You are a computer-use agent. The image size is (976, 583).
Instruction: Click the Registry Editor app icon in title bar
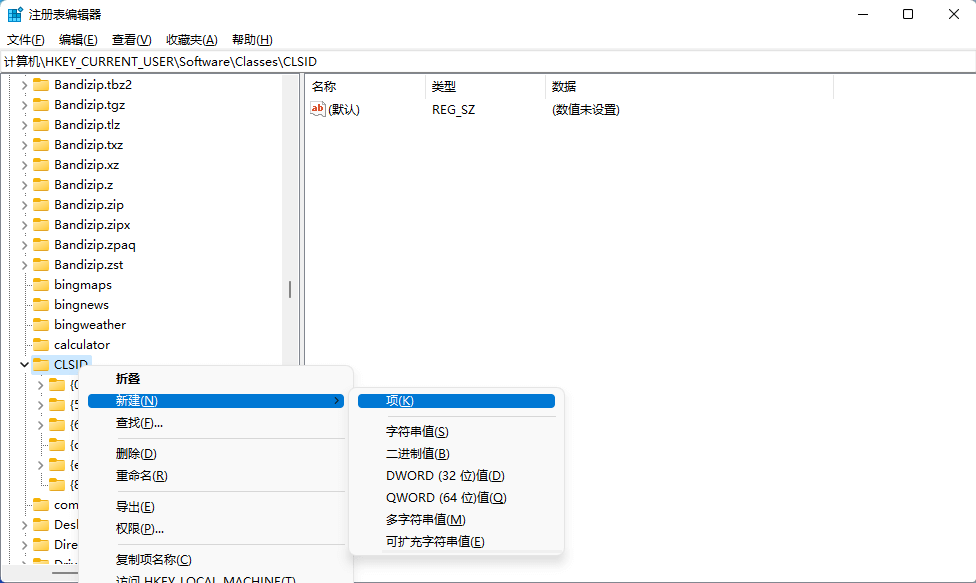(x=16, y=15)
